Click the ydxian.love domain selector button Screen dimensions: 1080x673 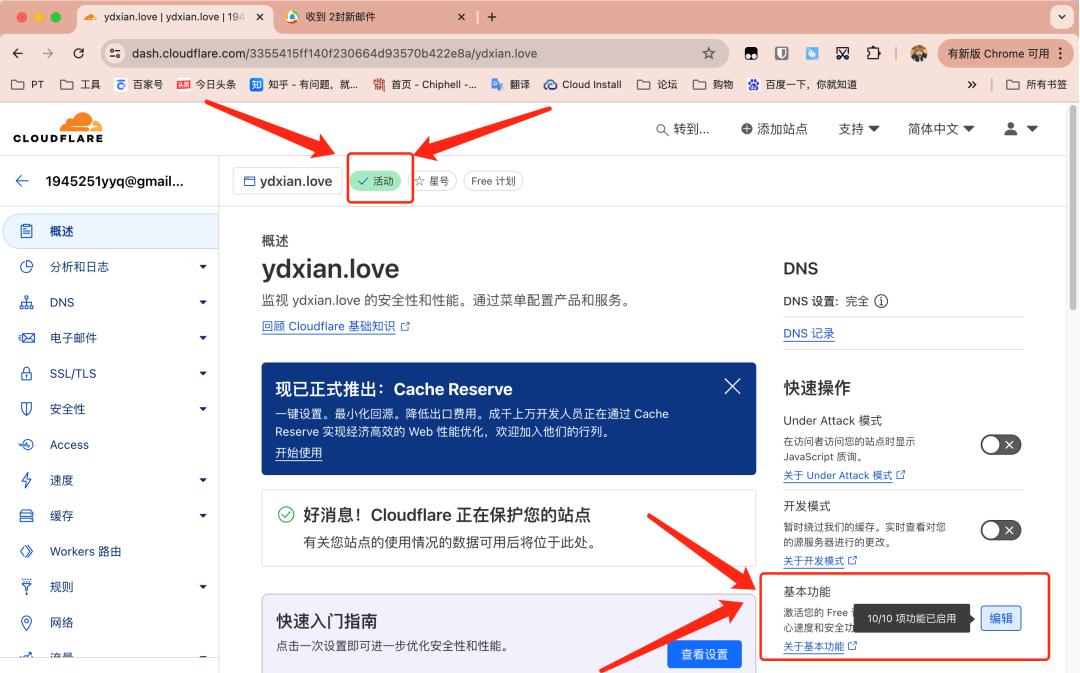288,181
